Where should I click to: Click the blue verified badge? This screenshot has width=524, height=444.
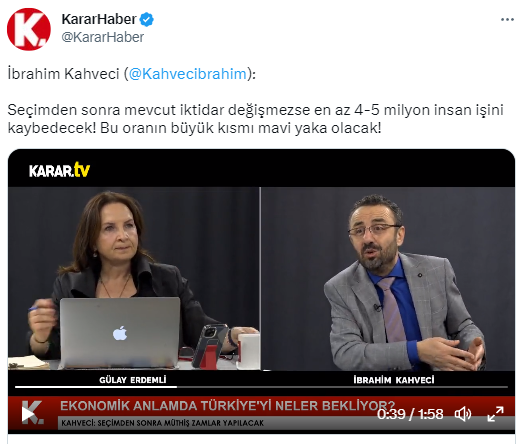click(146, 19)
